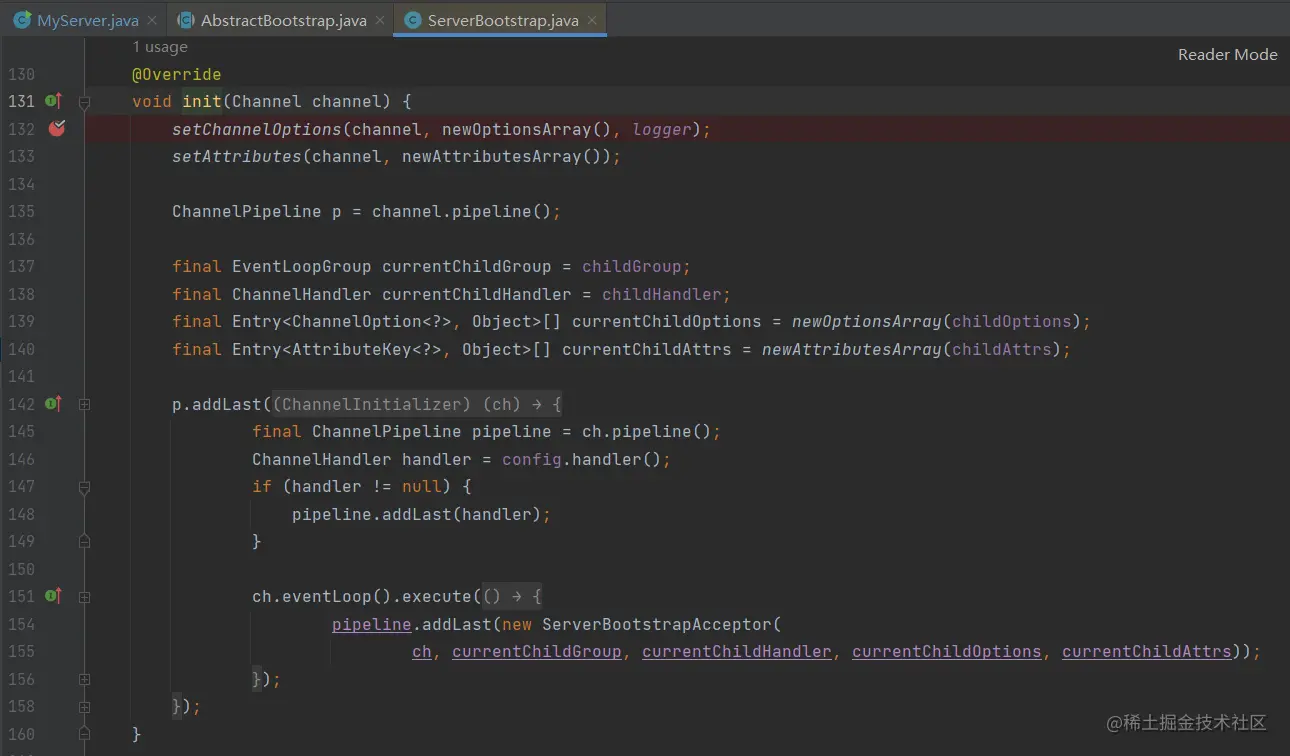Click channel.pipeline() call on line 135
Viewport: 1290px width, 756px height.
(x=462, y=211)
